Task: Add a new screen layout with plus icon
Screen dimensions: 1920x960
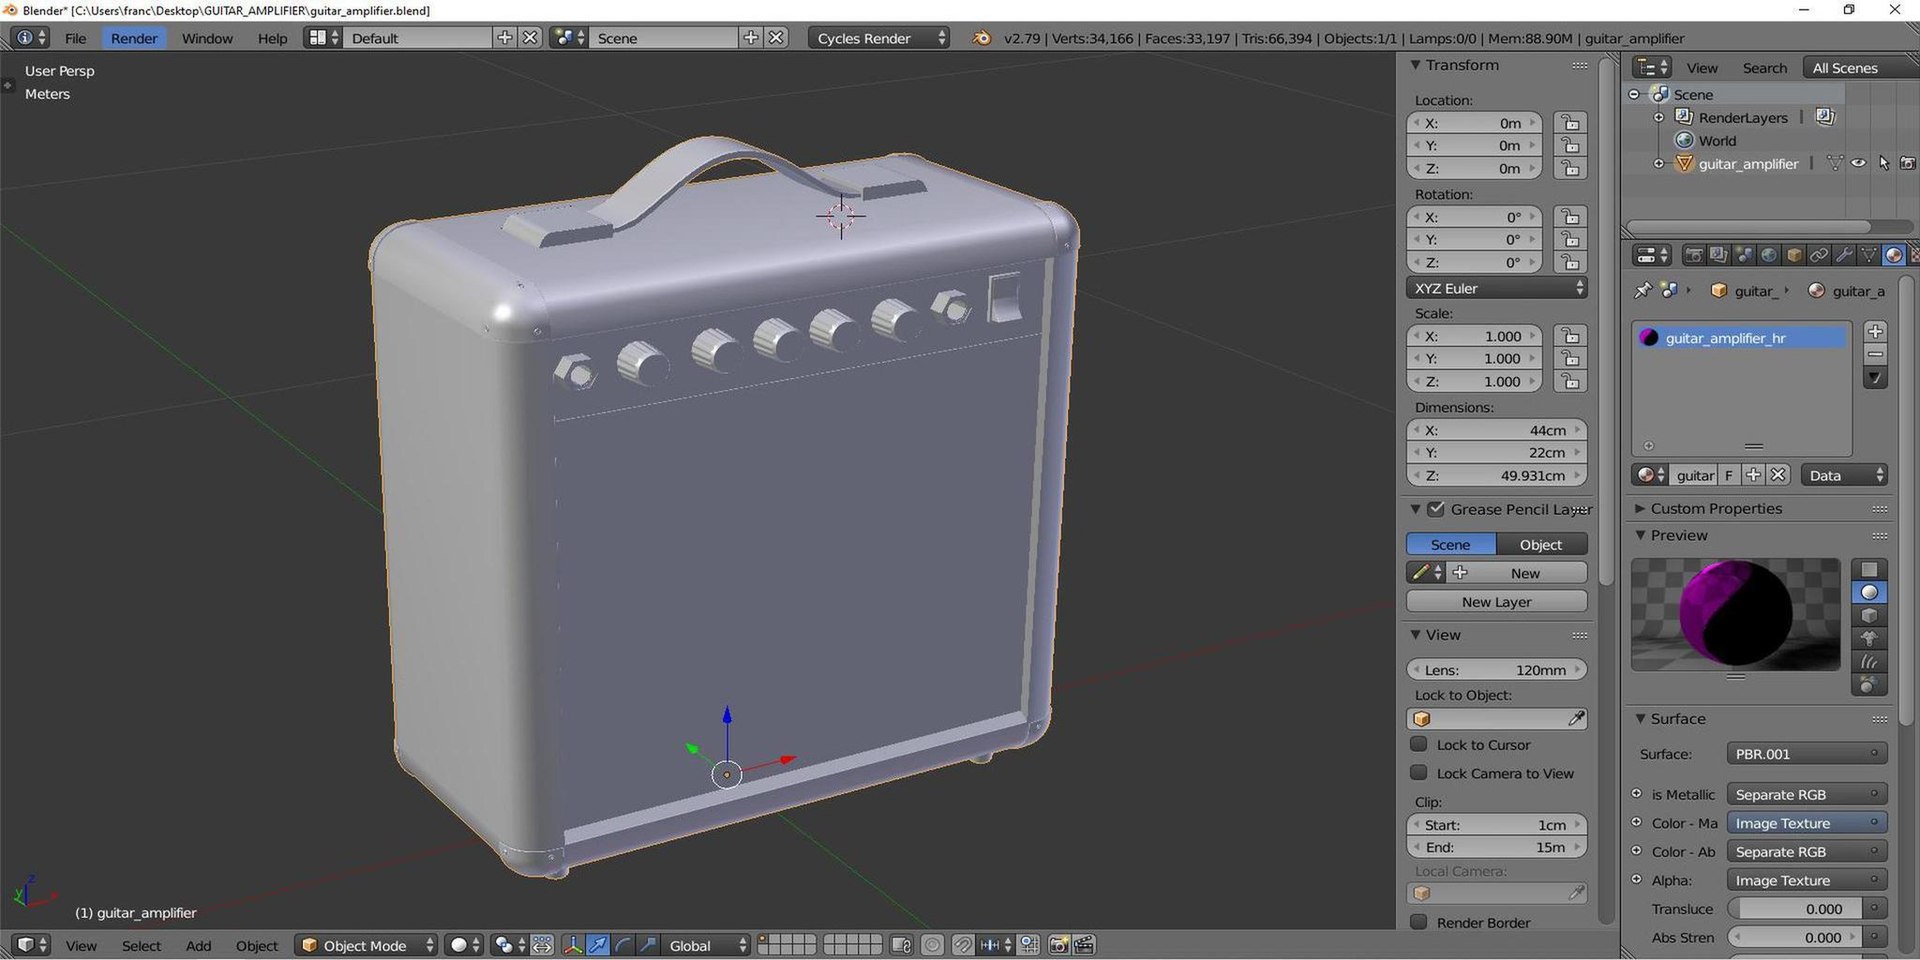Action: [505, 38]
